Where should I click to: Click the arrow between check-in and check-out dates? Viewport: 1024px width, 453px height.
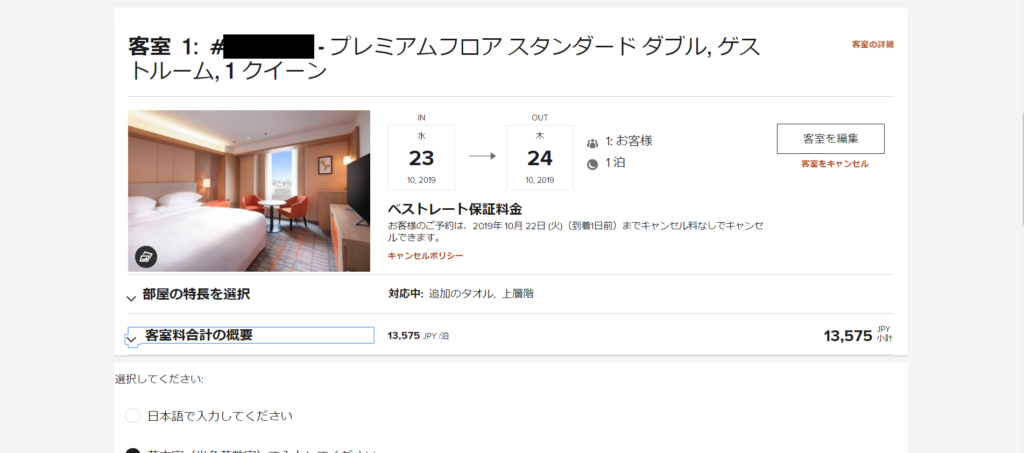(482, 157)
